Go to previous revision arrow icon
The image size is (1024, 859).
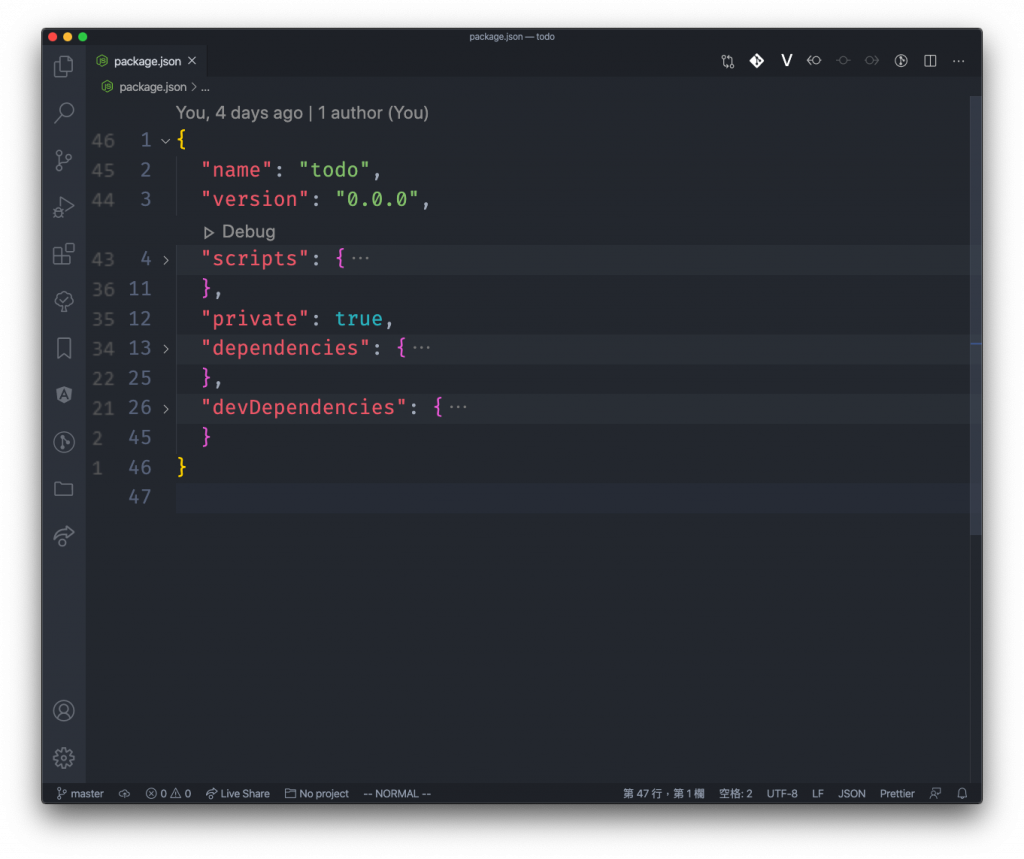[814, 61]
